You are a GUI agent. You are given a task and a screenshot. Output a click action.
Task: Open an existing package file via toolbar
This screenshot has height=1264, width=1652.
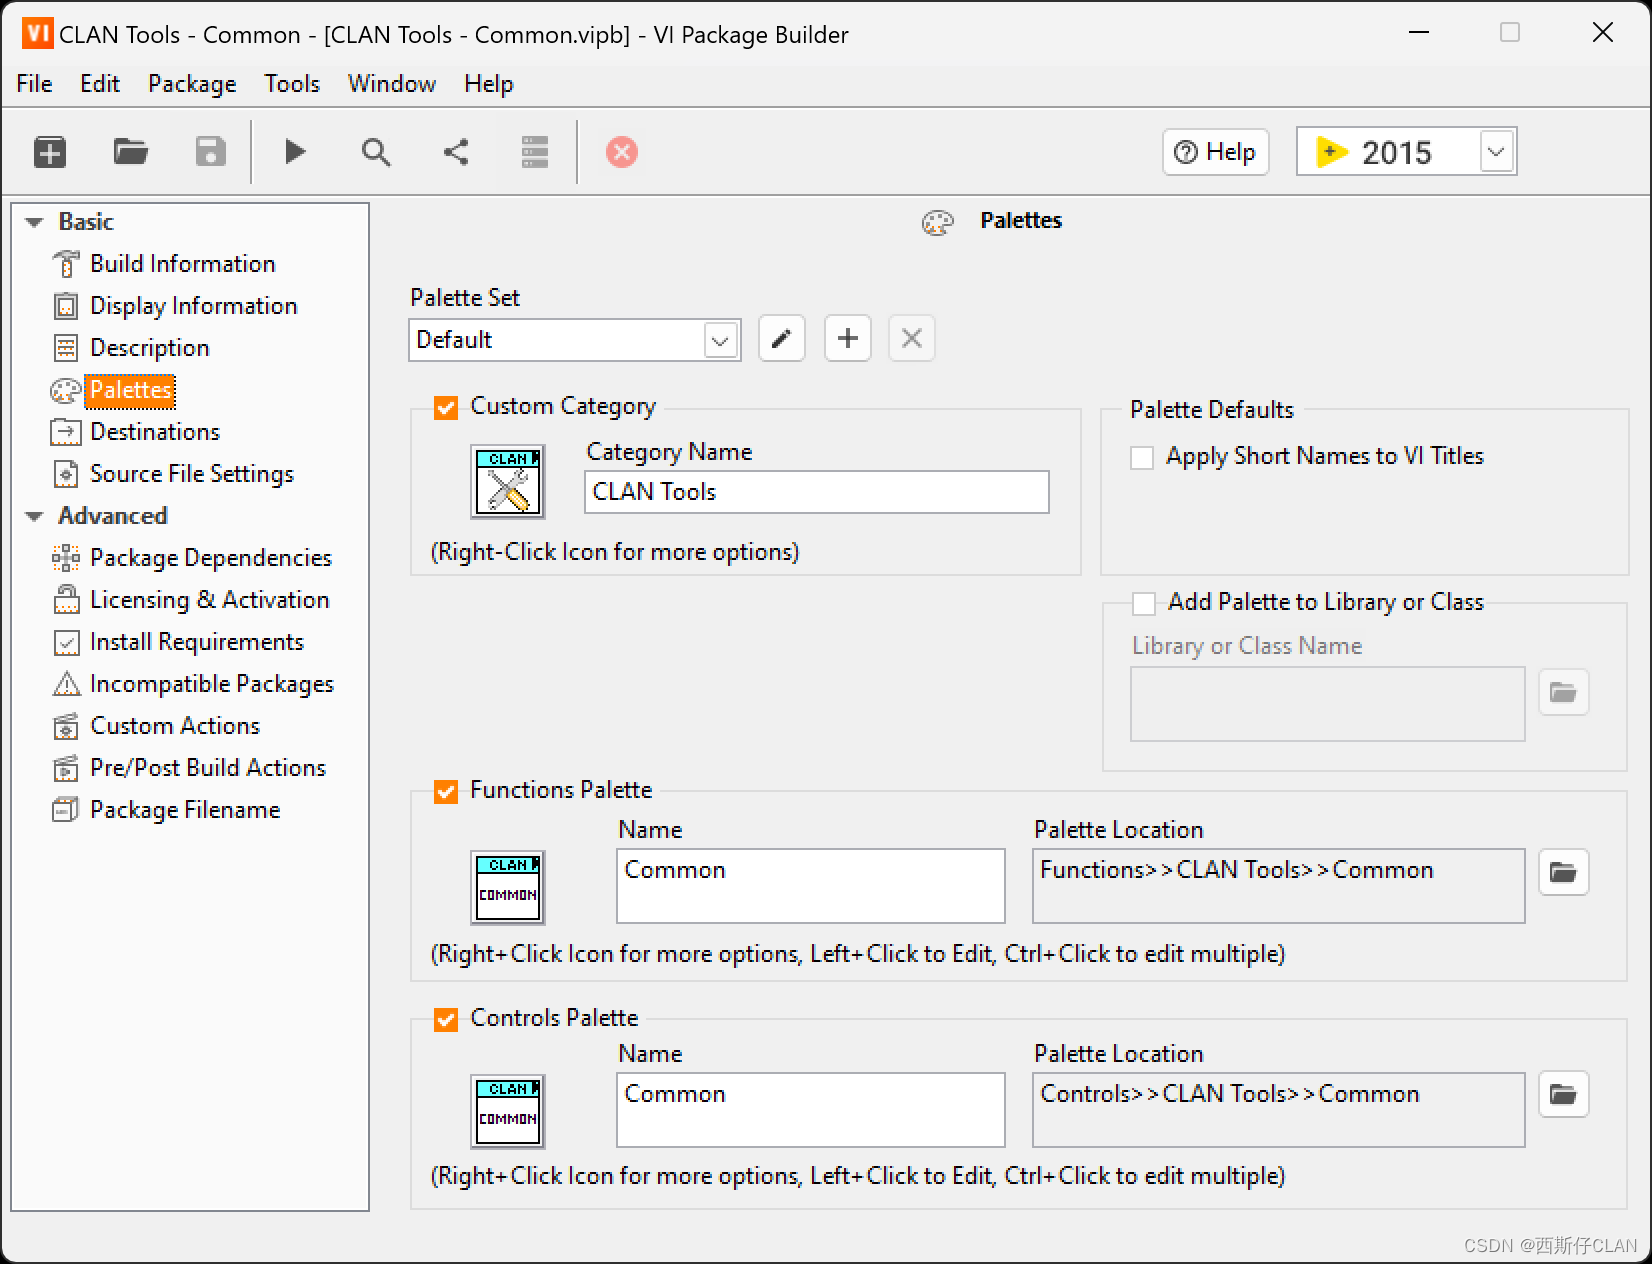130,151
